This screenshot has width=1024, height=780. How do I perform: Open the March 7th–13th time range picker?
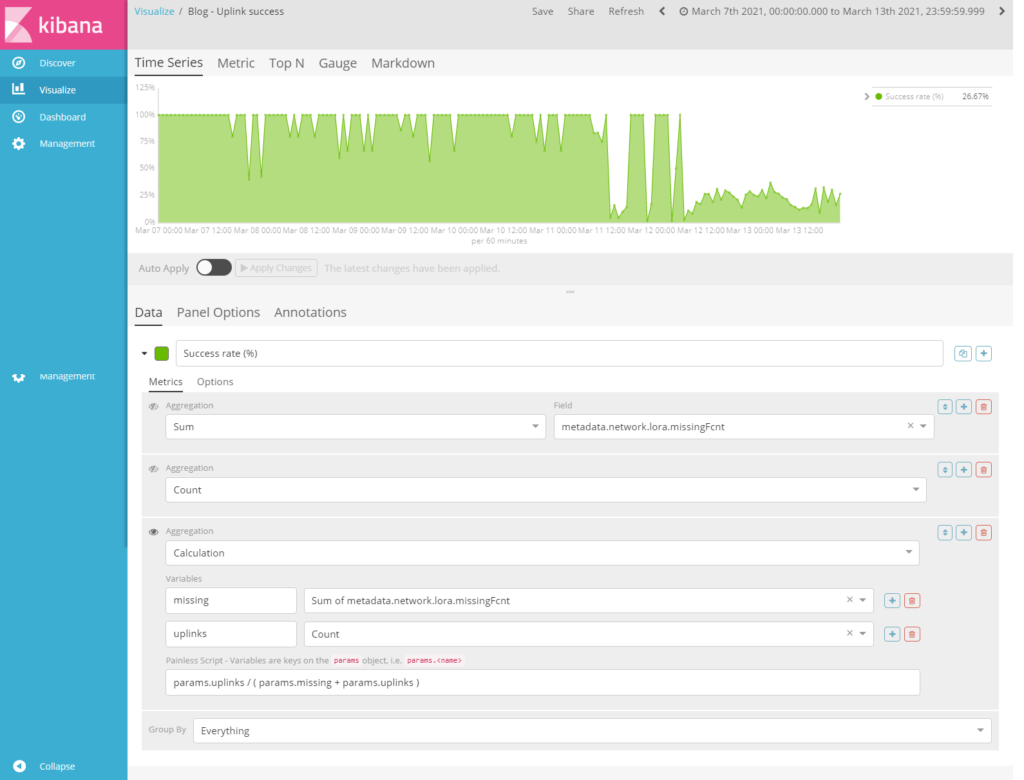tap(831, 11)
